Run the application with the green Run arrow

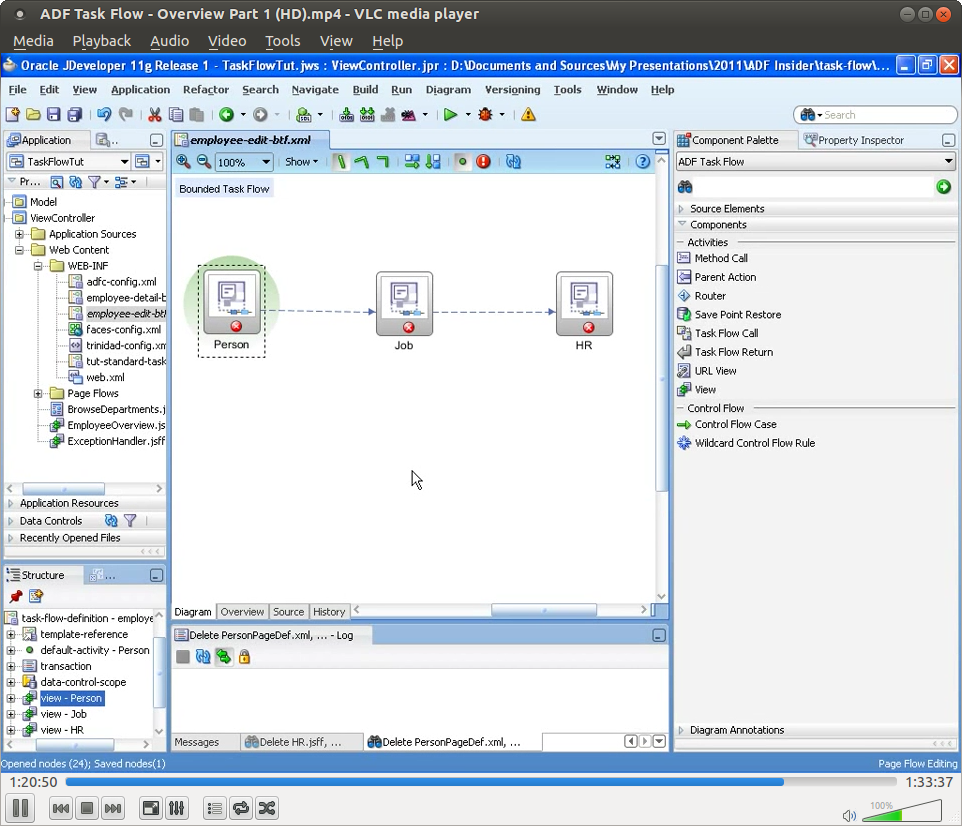click(451, 114)
